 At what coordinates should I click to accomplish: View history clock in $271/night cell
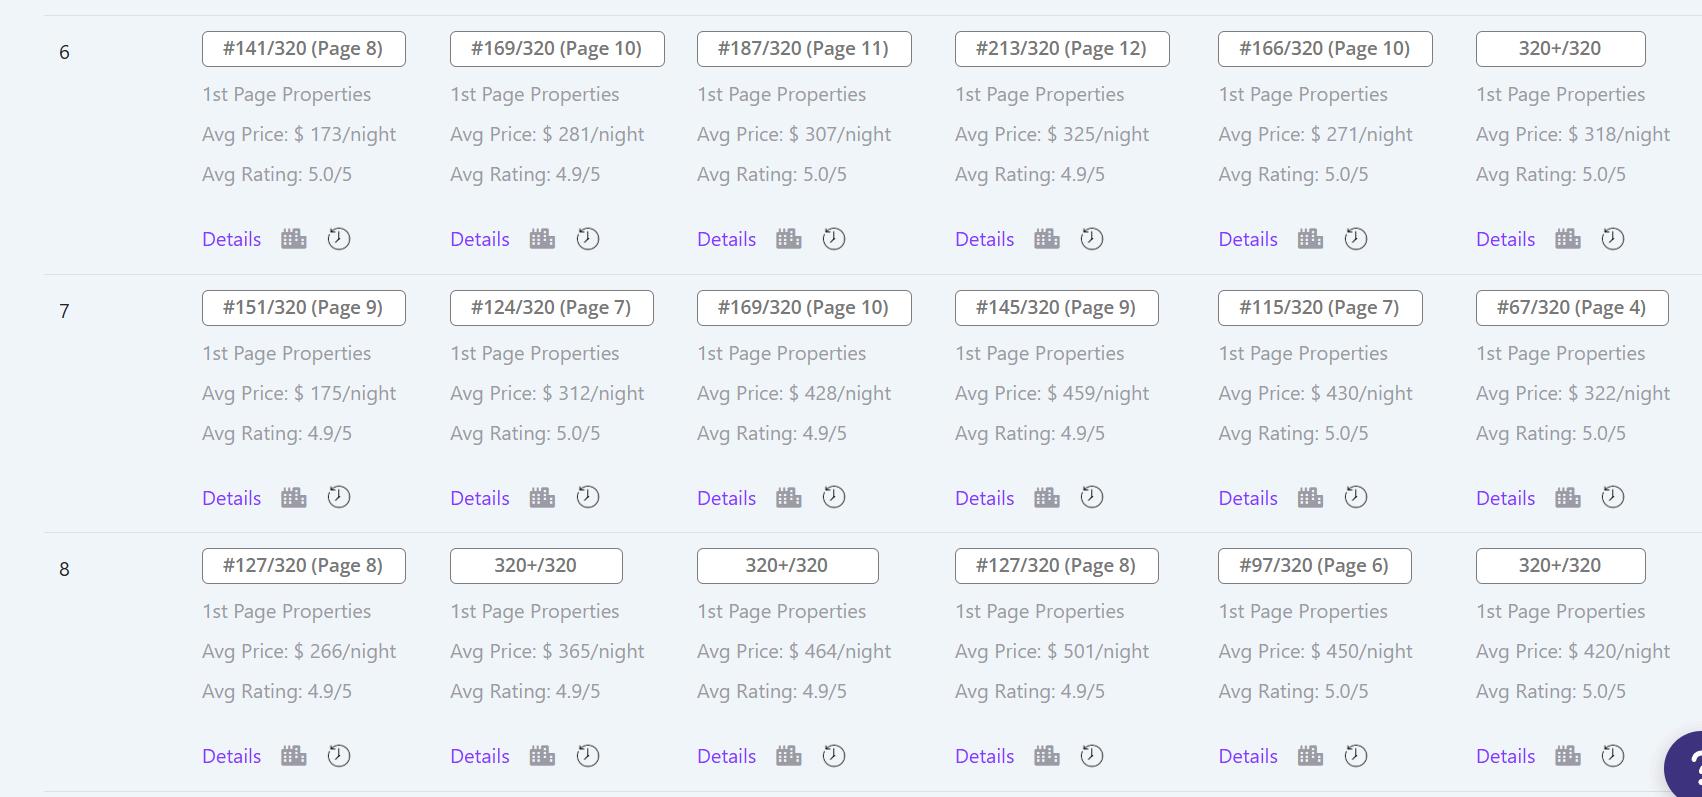coord(1356,239)
